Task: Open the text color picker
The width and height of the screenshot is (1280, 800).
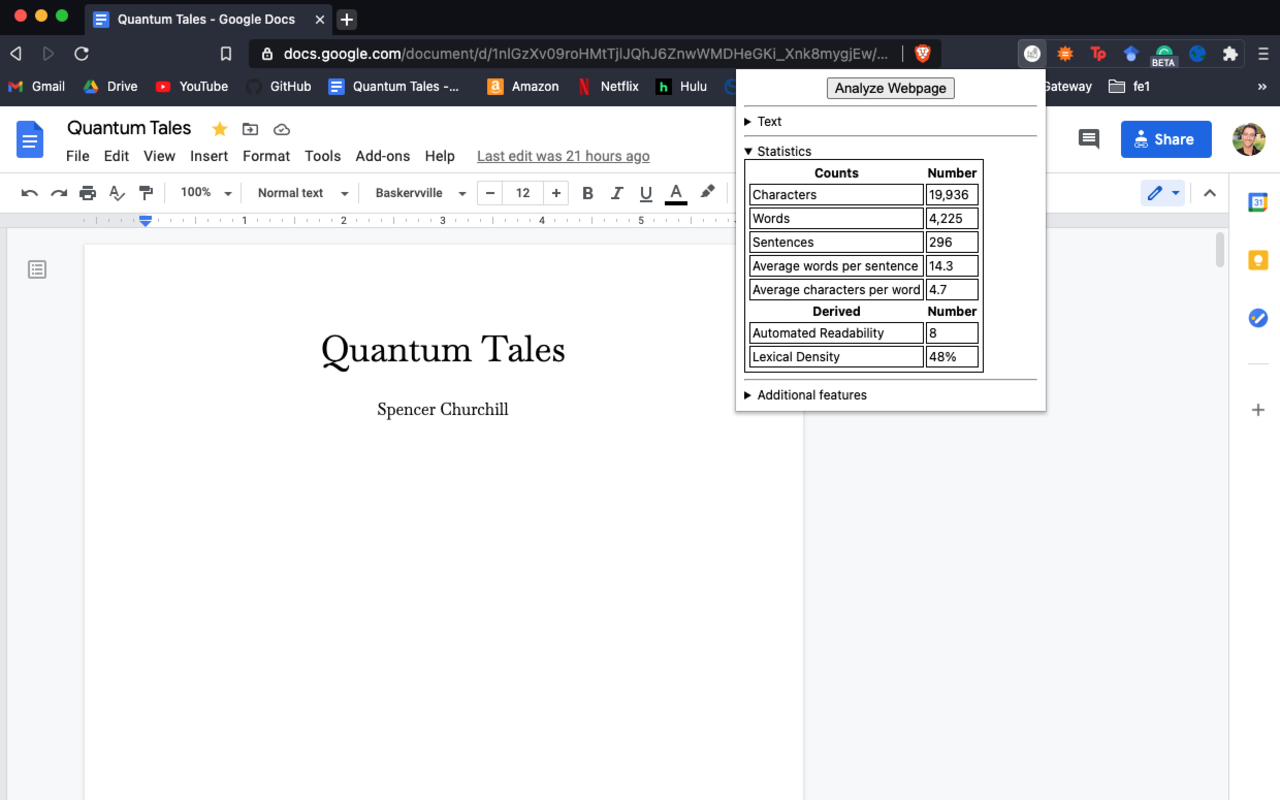Action: click(x=676, y=193)
